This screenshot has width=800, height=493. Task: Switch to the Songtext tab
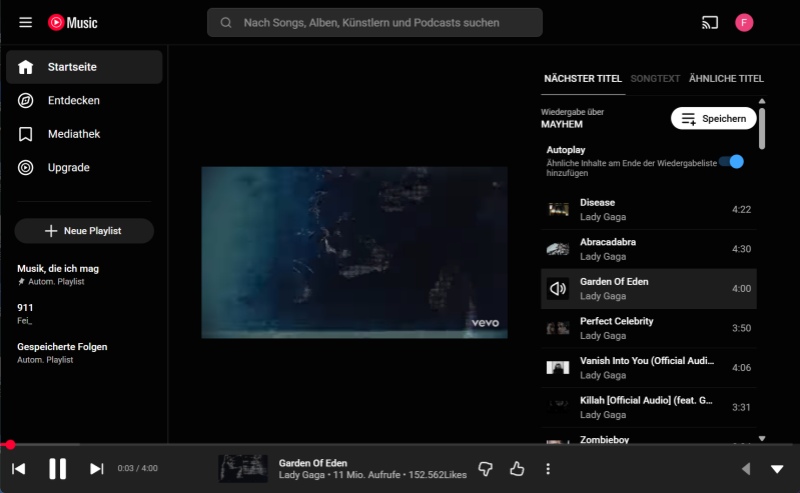(x=655, y=79)
